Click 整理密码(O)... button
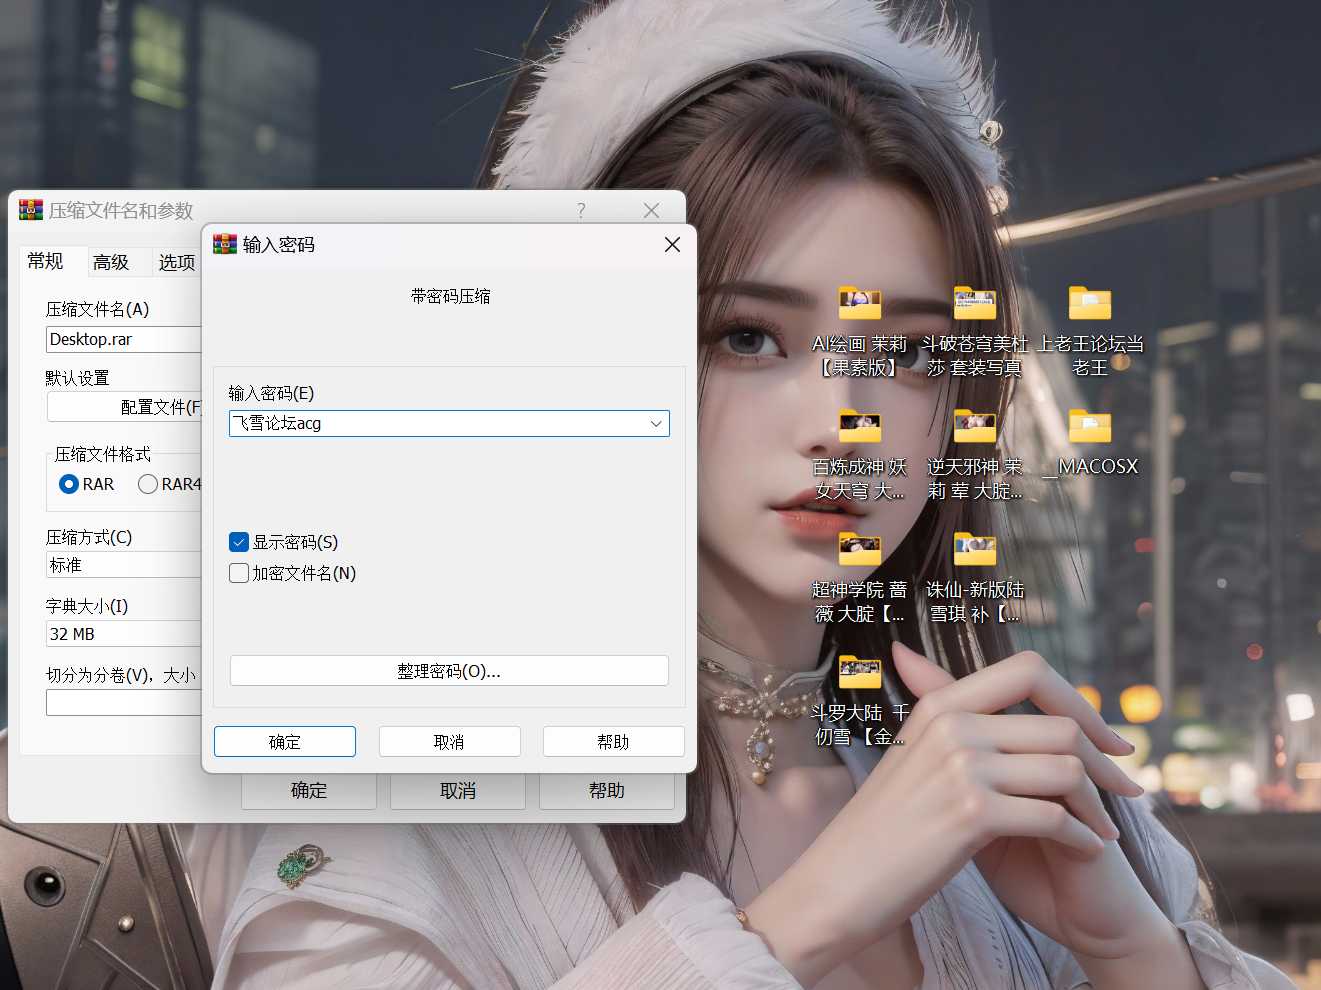The width and height of the screenshot is (1321, 990). 449,671
